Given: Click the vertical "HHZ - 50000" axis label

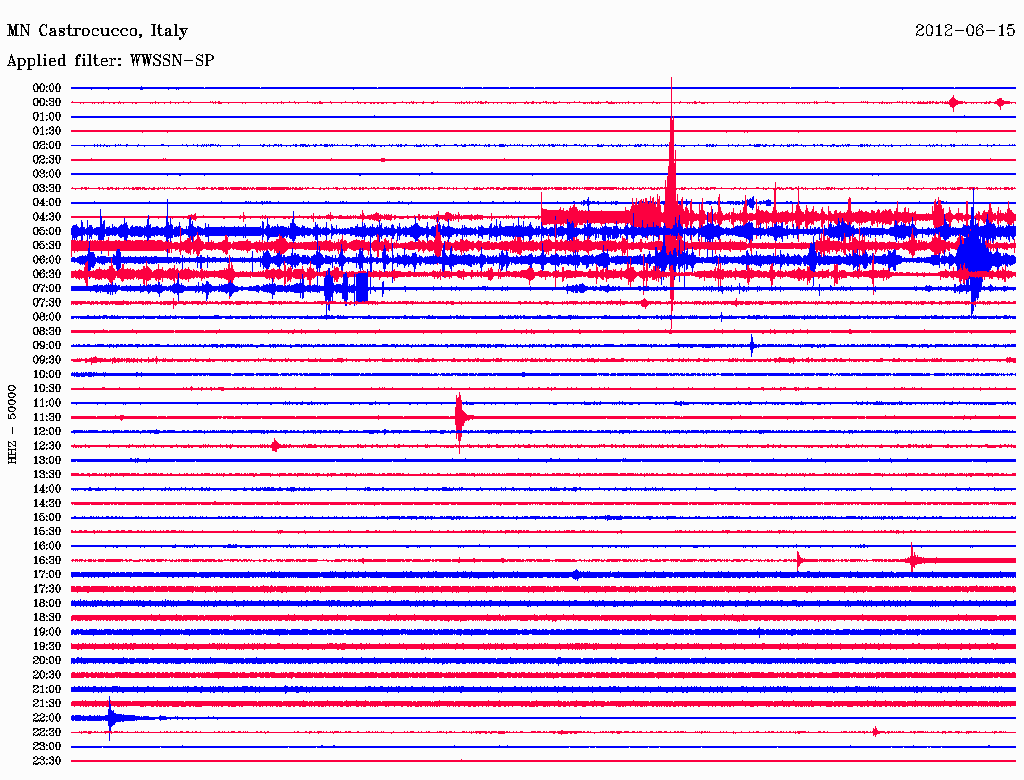Looking at the screenshot, I should pos(12,423).
